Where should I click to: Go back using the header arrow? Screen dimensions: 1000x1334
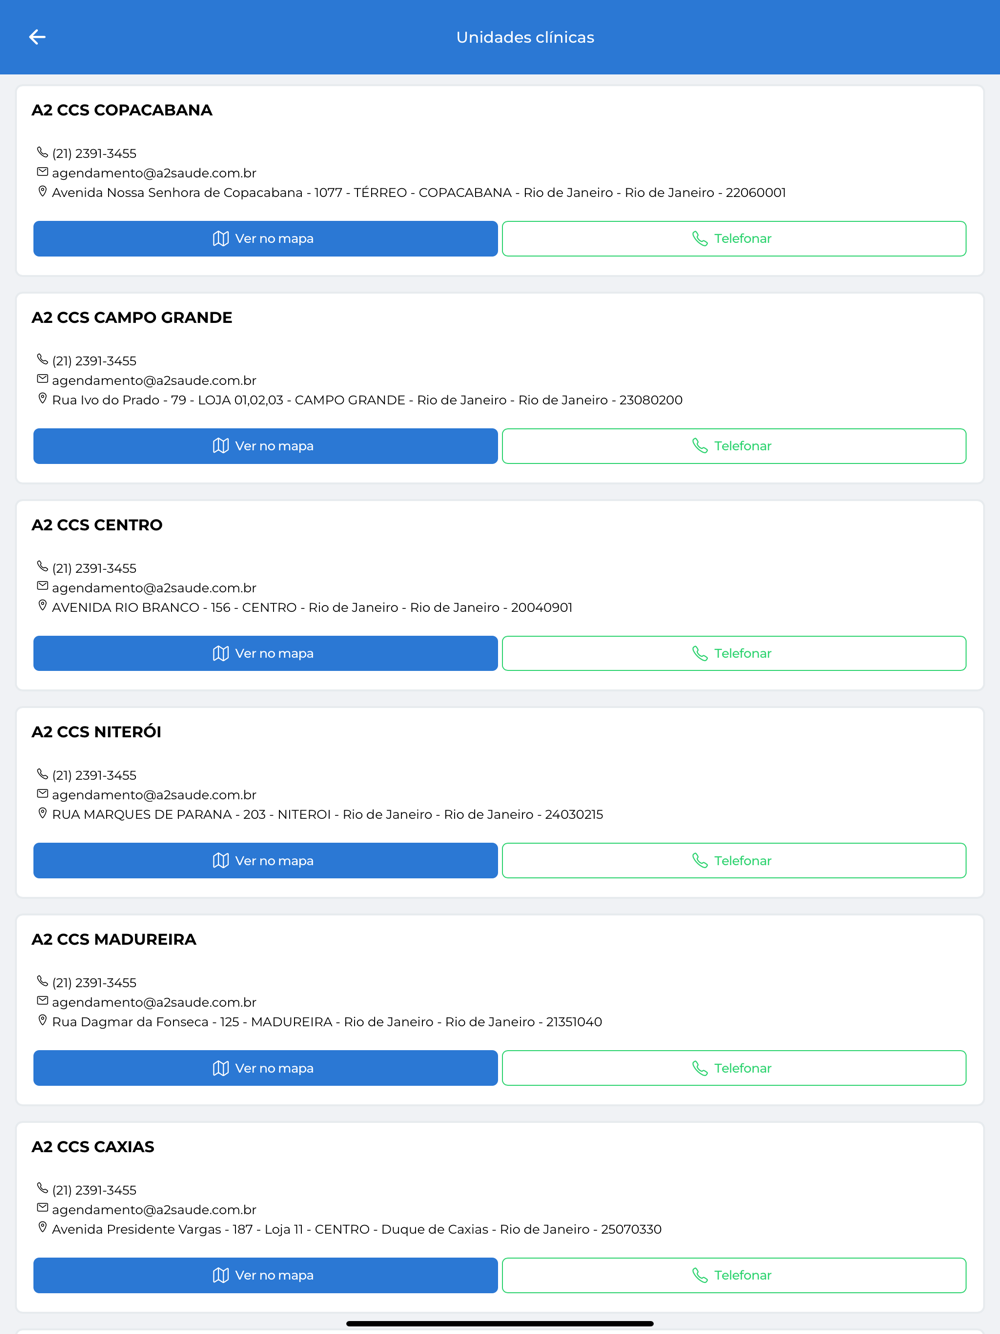[x=37, y=37]
